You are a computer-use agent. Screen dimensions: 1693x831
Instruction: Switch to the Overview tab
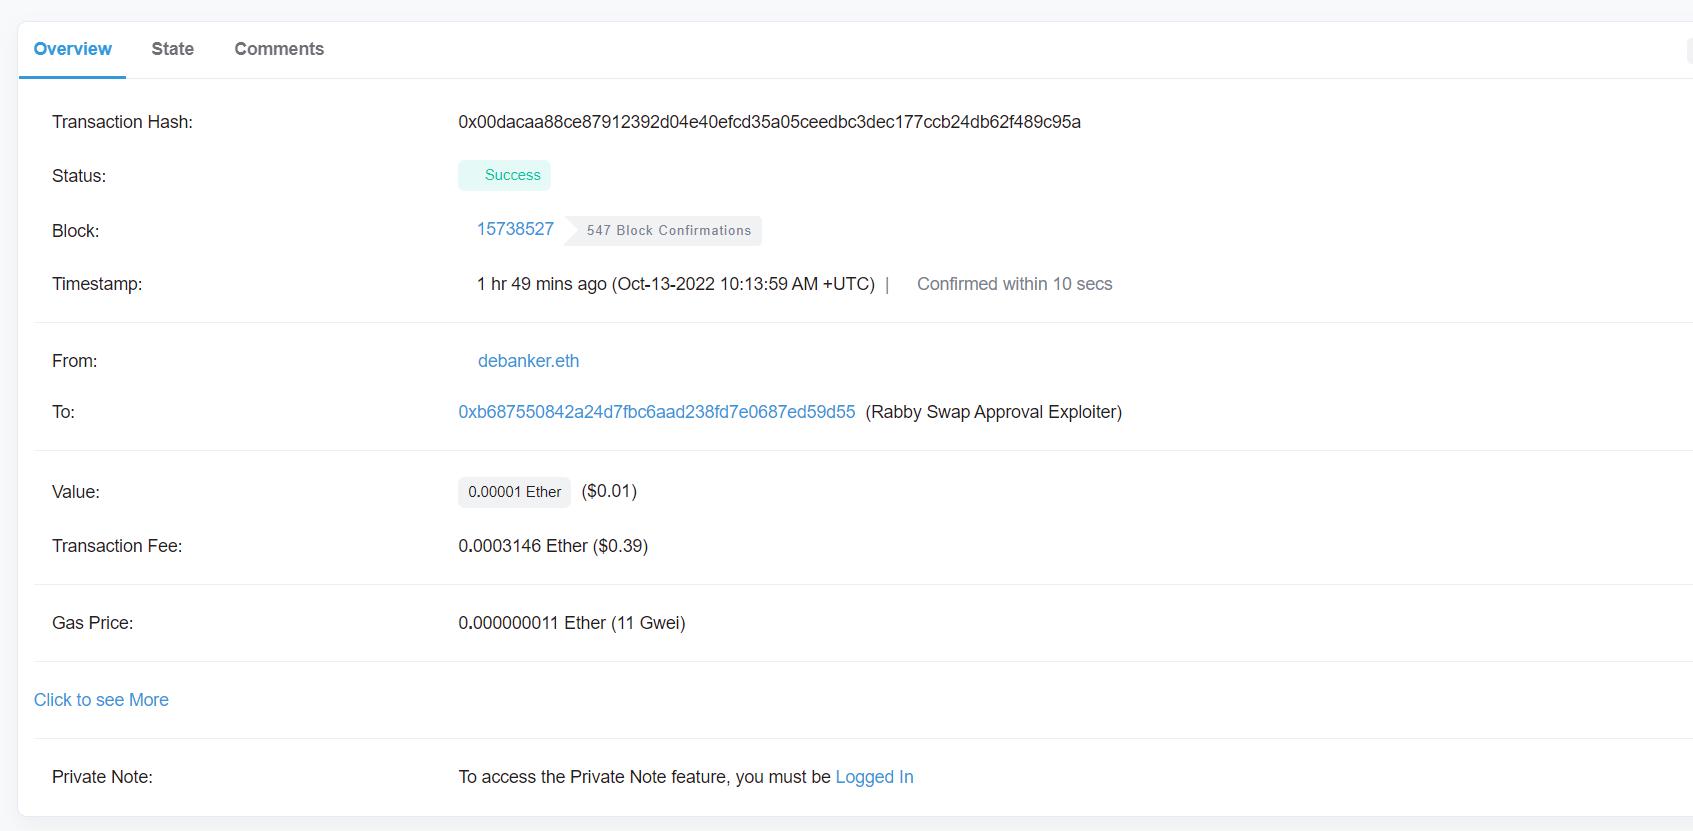(x=72, y=49)
